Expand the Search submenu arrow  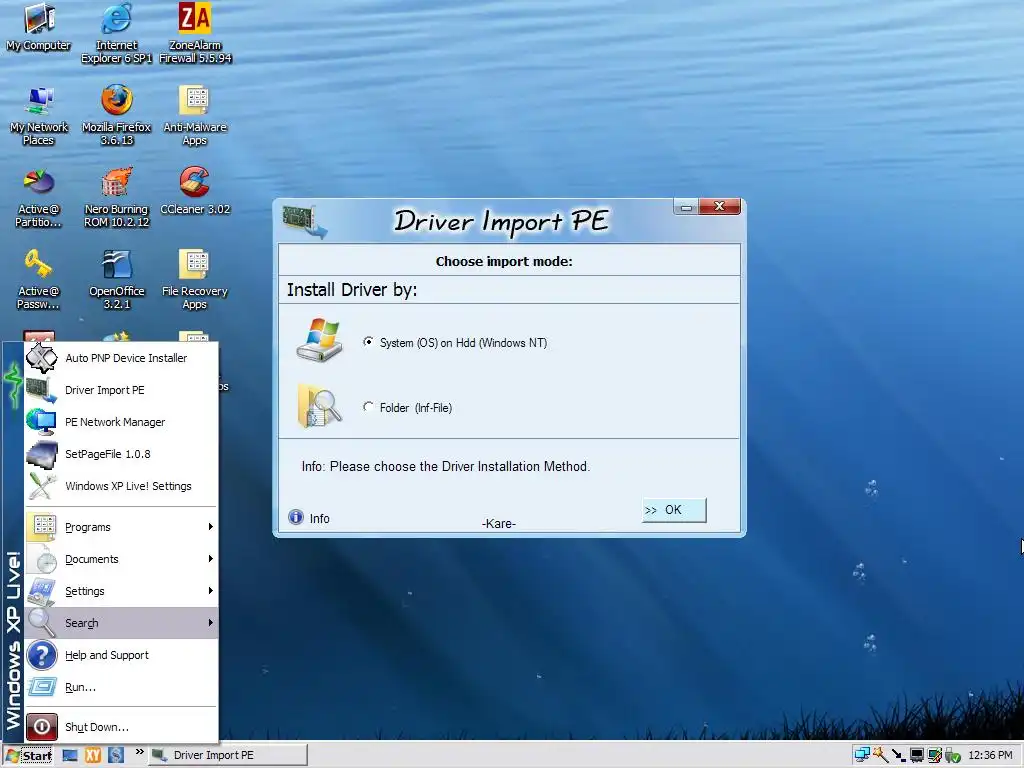[210, 622]
